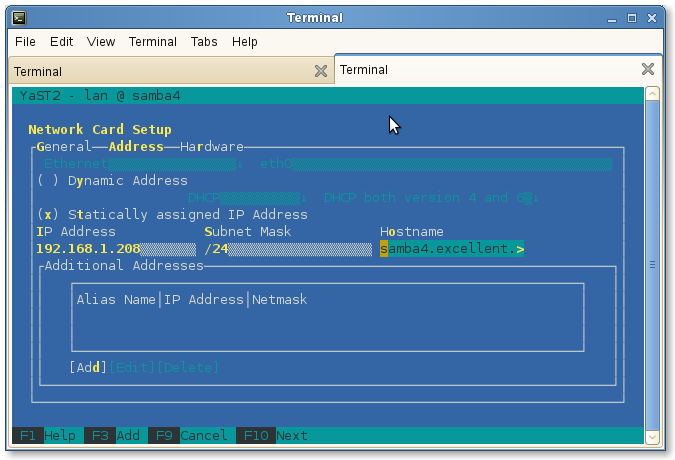Image resolution: width=675 pixels, height=460 pixels.
Task: Open the Help menu
Action: (x=245, y=42)
